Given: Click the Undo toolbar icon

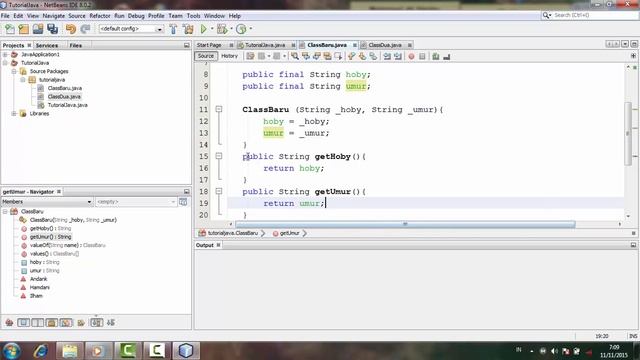Looking at the screenshot, I should click(71, 29).
